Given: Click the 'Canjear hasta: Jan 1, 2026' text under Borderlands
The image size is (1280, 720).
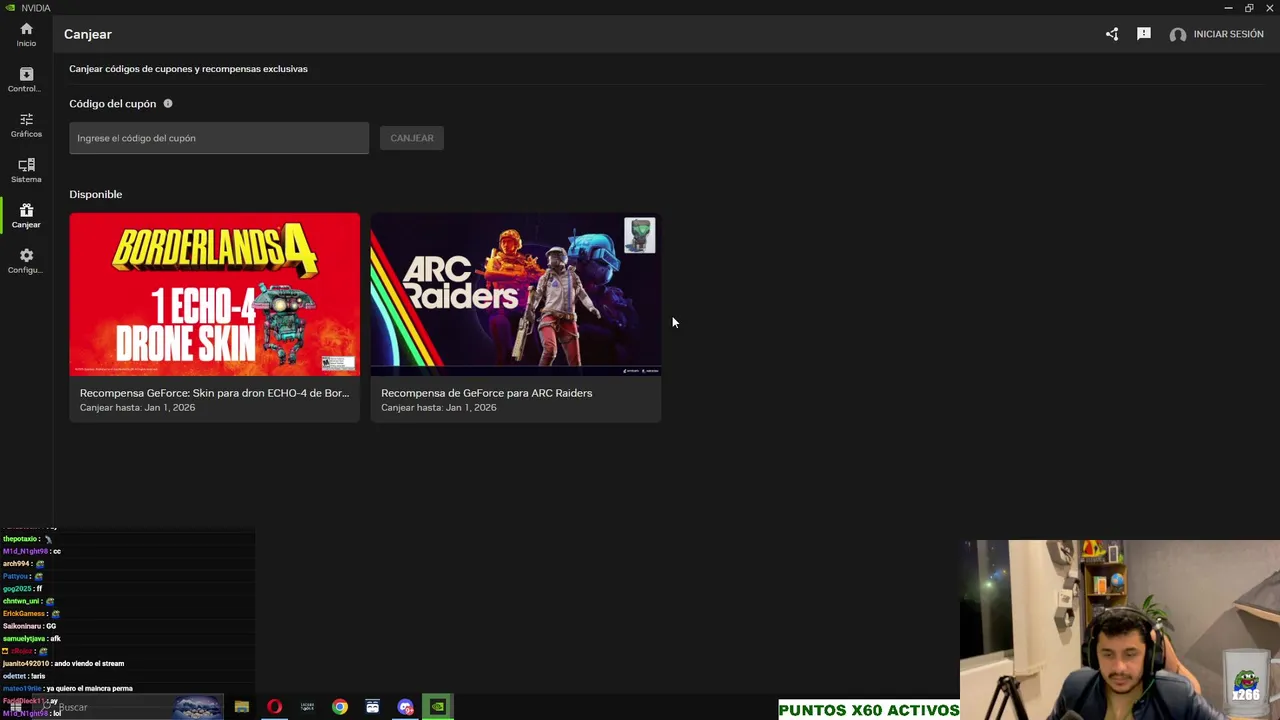Looking at the screenshot, I should pos(137,408).
